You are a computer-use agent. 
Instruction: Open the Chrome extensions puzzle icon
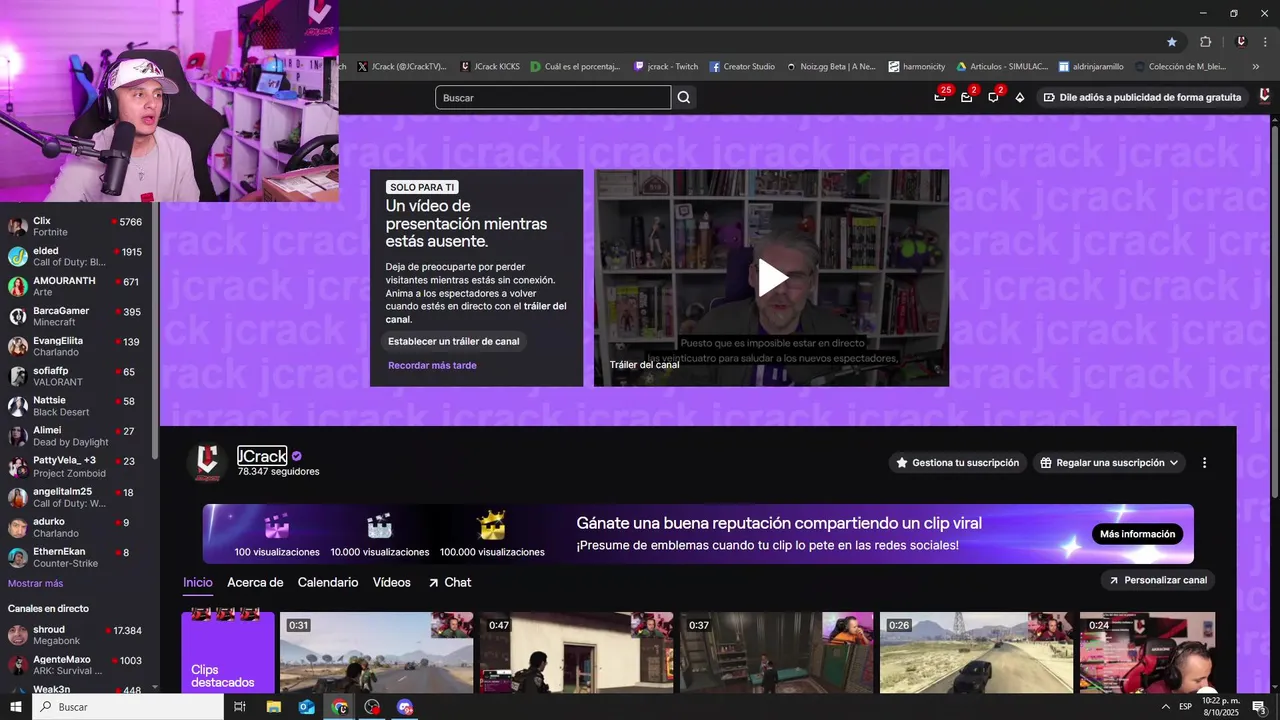click(x=1205, y=41)
